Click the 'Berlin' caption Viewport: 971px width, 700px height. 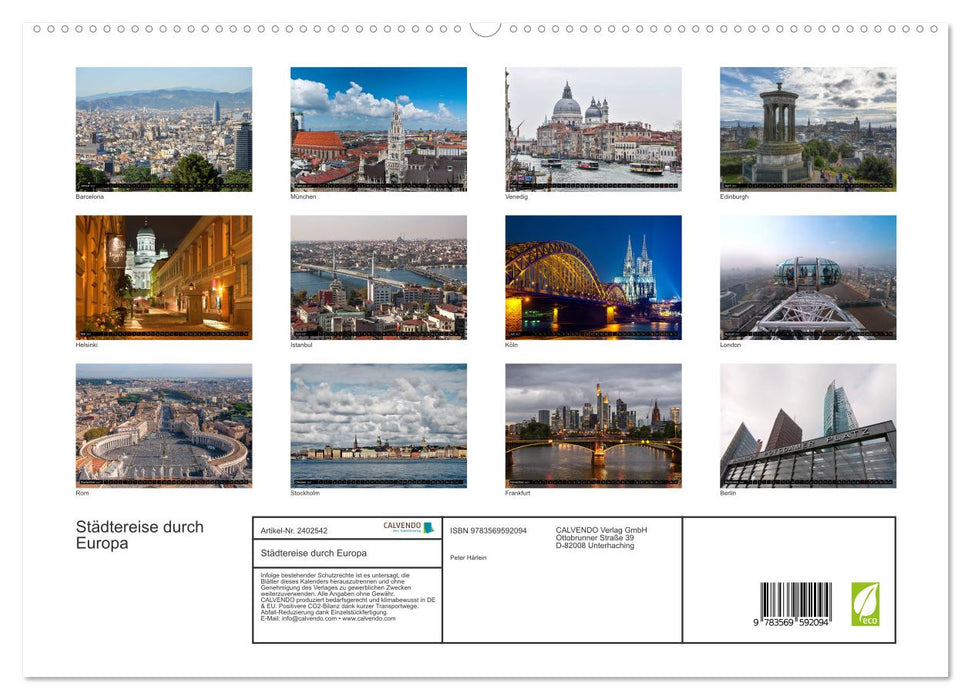coord(728,493)
